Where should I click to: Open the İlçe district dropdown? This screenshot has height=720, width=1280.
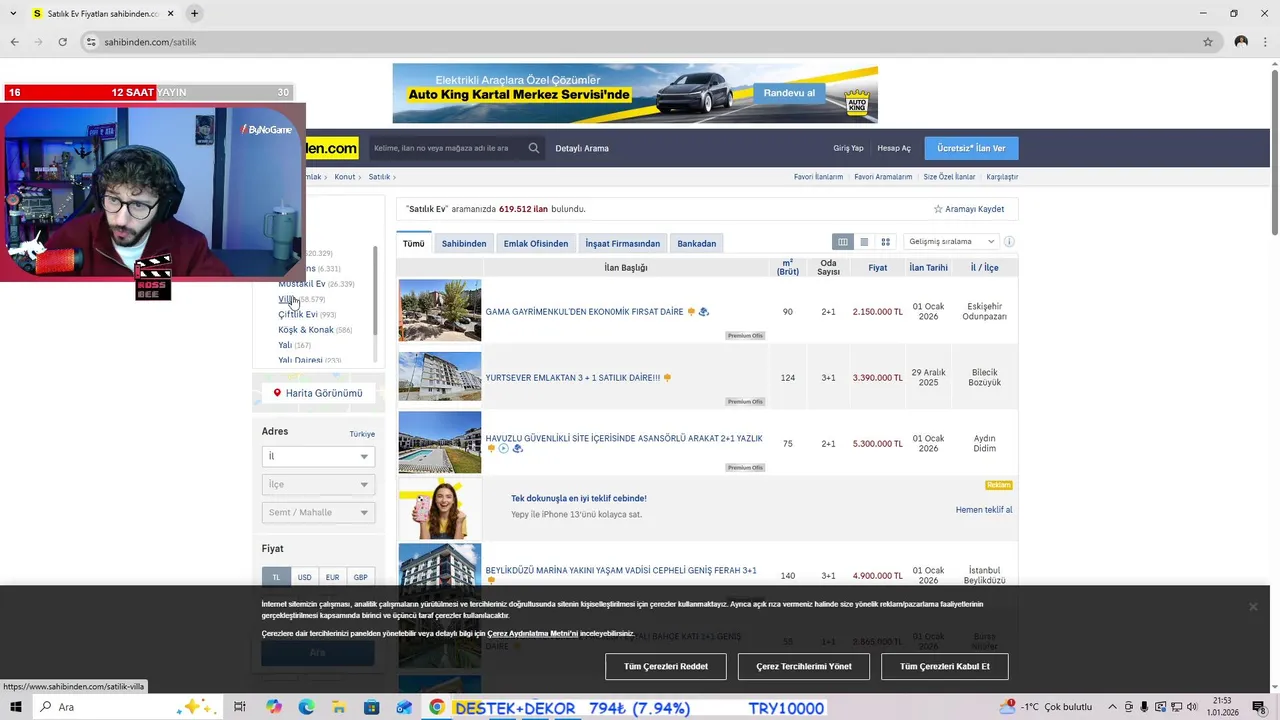[x=318, y=484]
